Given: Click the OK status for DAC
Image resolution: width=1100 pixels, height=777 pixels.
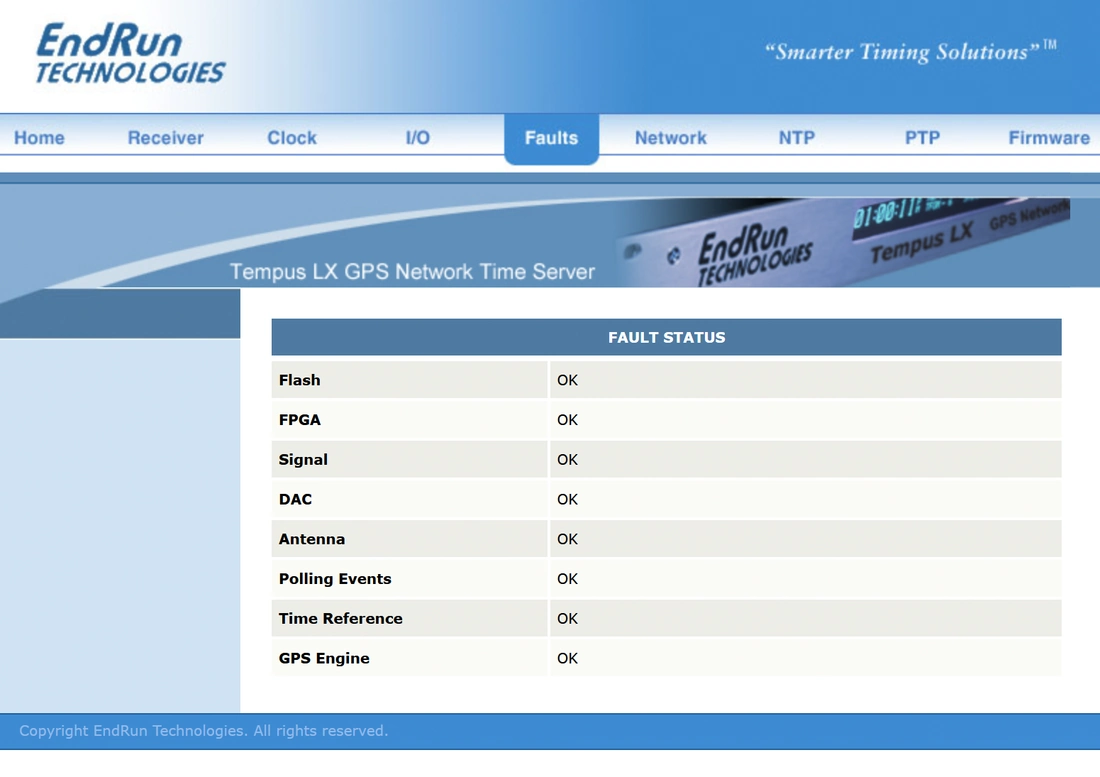Looking at the screenshot, I should click(x=568, y=499).
